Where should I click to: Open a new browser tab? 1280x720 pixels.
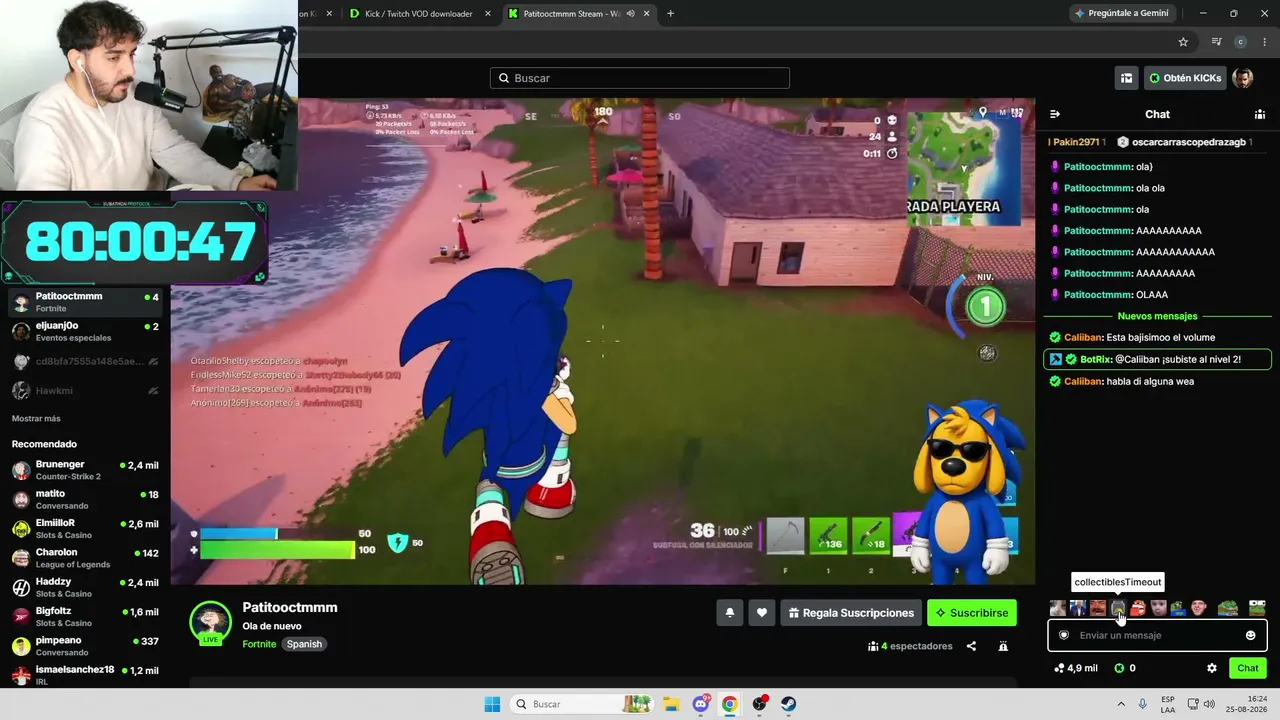pos(670,14)
